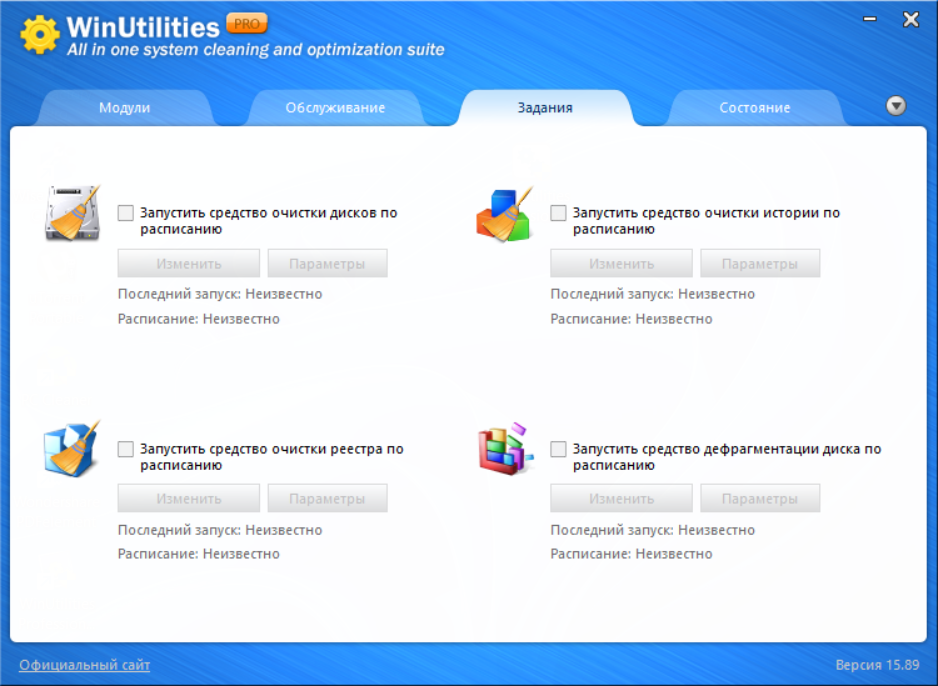
Task: Open the Состояние tab
Action: [x=755, y=108]
